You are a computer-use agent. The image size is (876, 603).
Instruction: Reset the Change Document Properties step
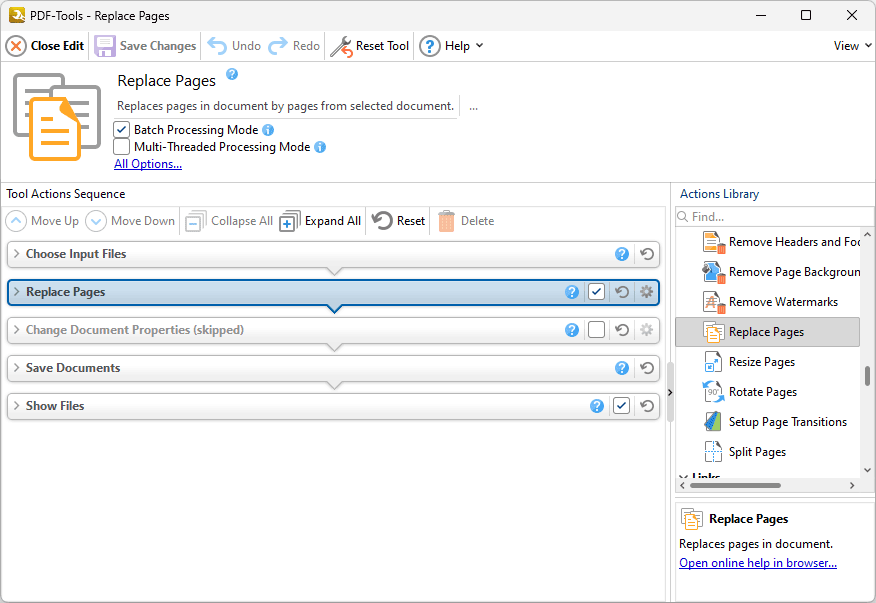coord(622,330)
